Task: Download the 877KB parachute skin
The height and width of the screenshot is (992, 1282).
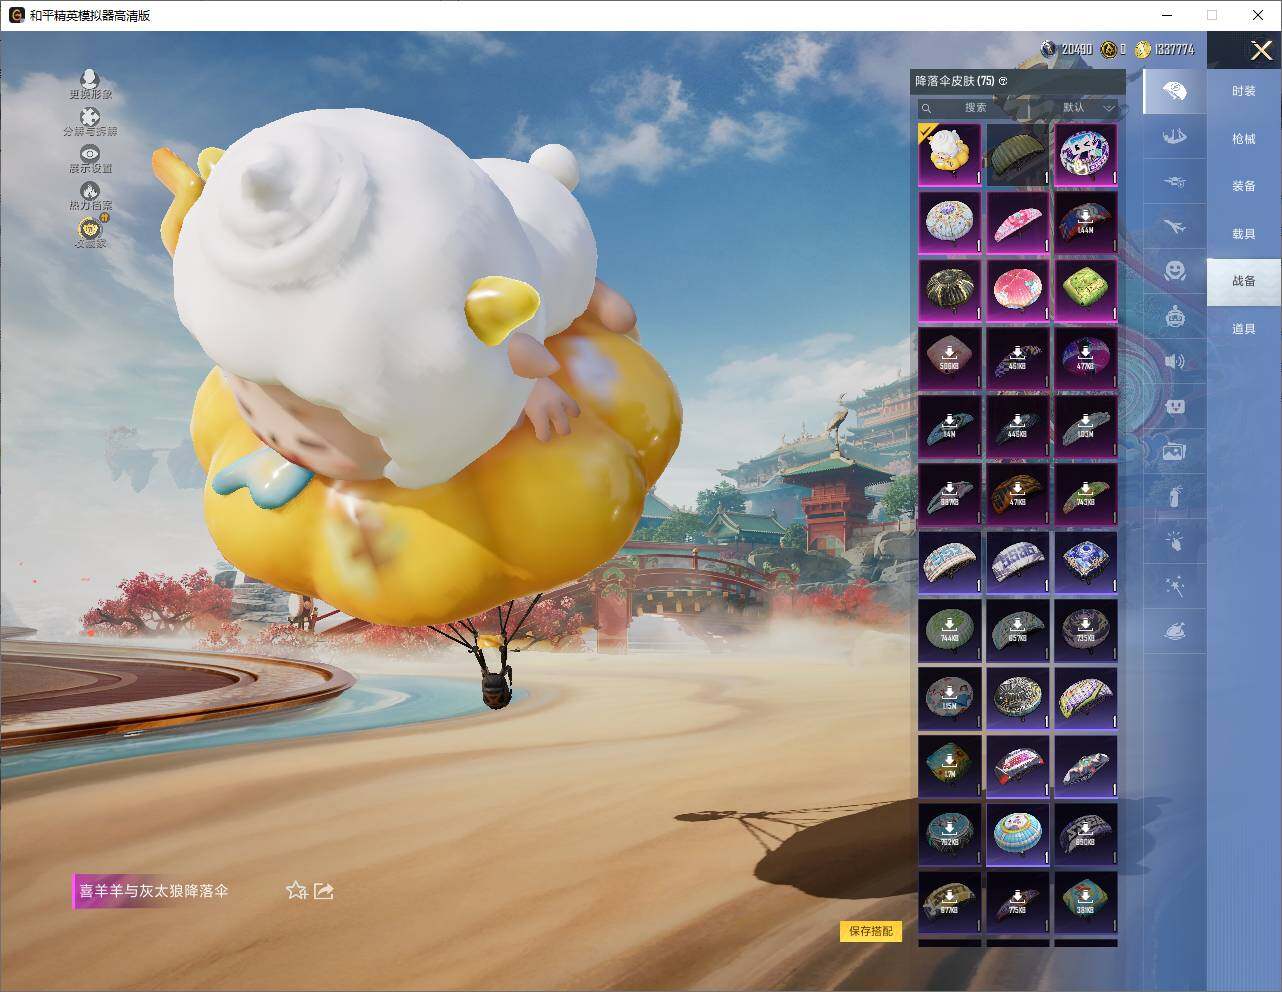Action: (950, 903)
